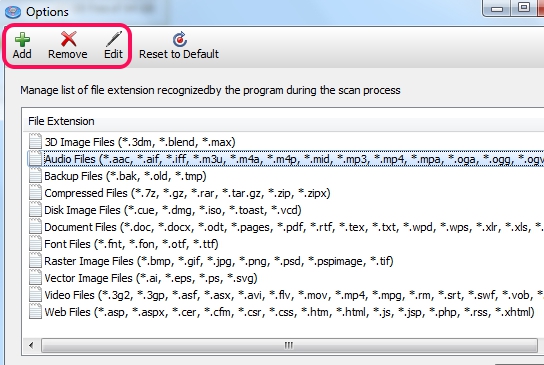Click the file icon beside Raster Image Files
The height and width of the screenshot is (365, 544).
pos(35,261)
